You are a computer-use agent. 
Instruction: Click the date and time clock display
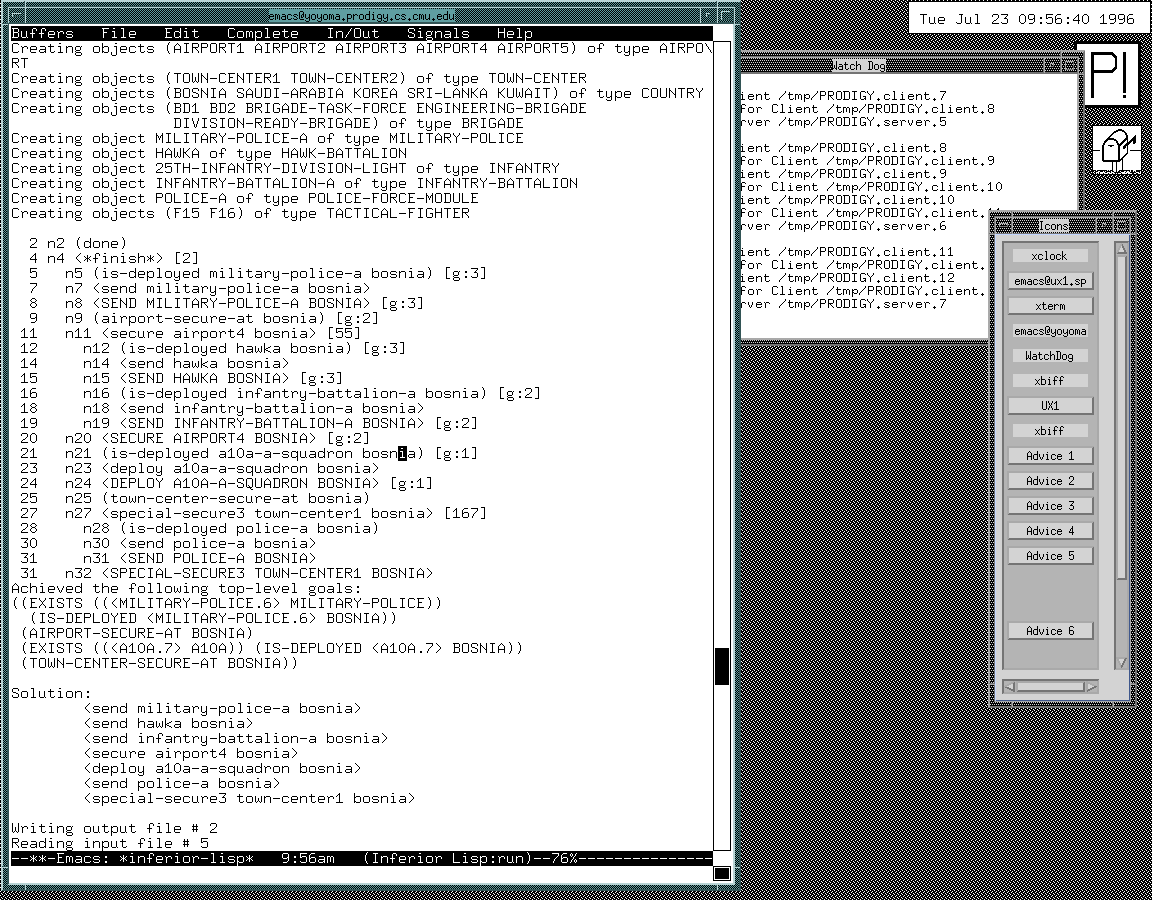click(1027, 19)
